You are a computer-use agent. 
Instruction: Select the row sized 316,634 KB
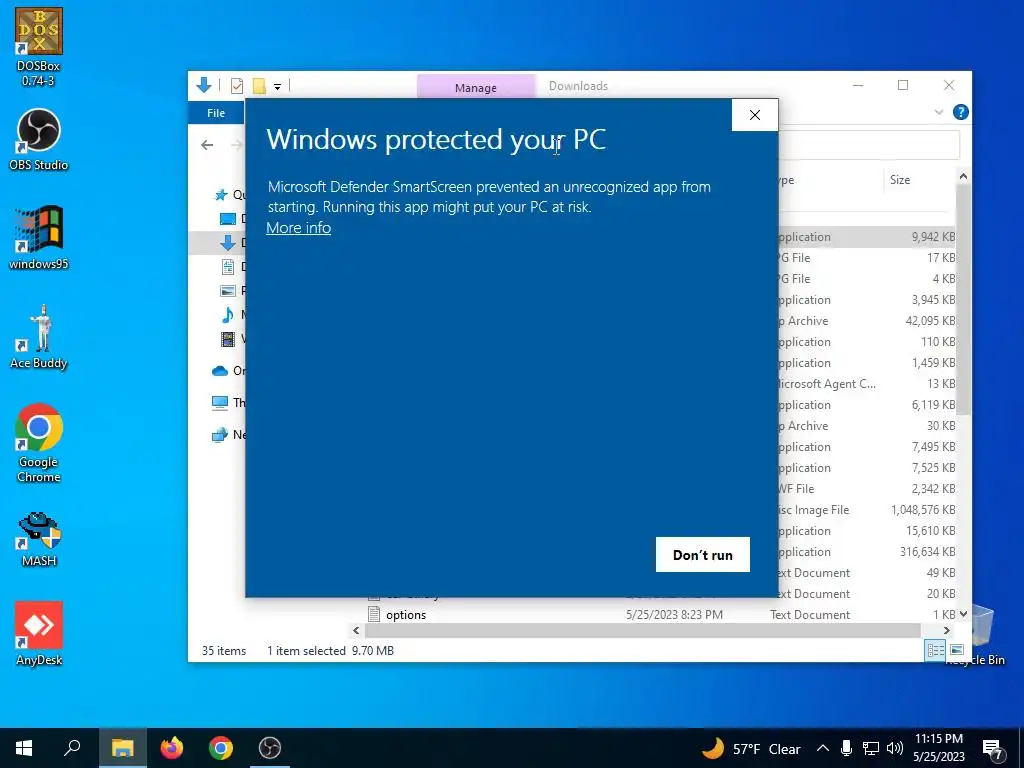tap(867, 552)
